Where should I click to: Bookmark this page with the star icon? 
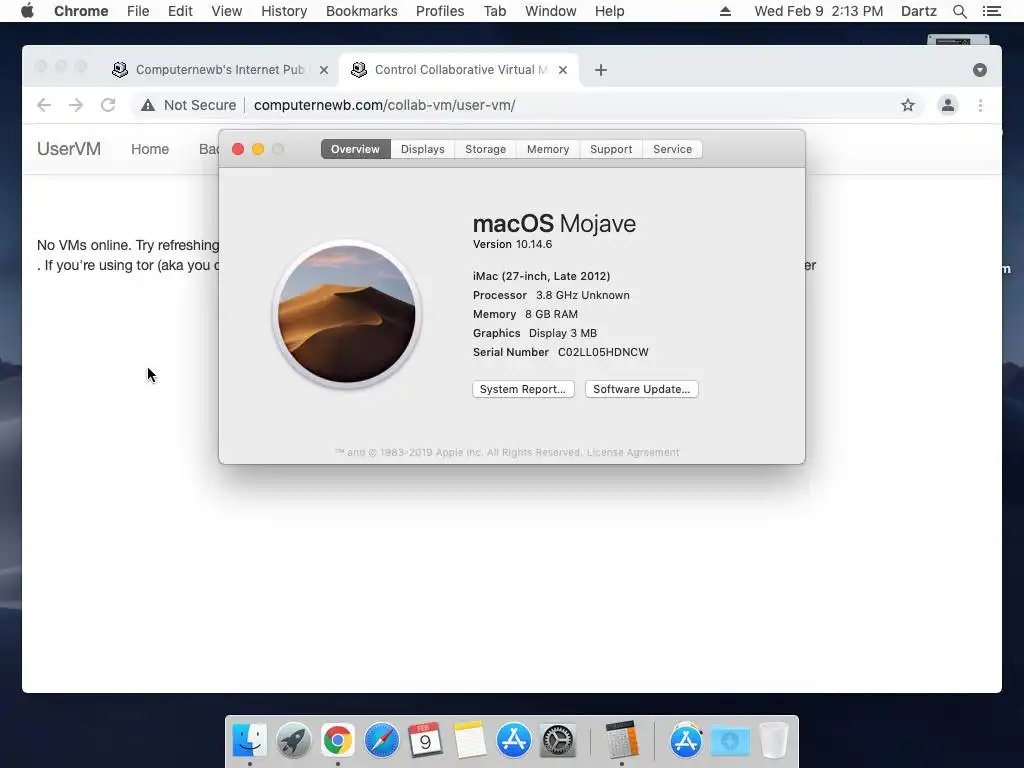tap(908, 105)
